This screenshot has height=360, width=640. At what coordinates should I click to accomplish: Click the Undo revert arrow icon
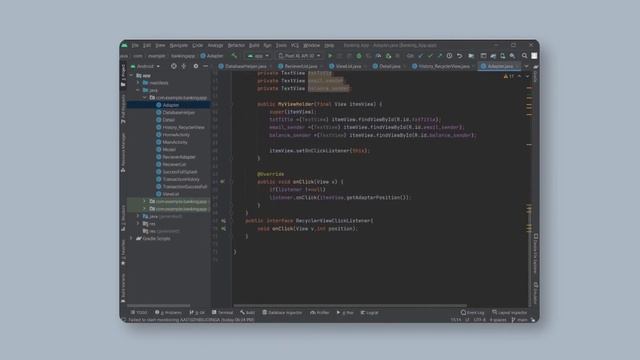coord(460,56)
